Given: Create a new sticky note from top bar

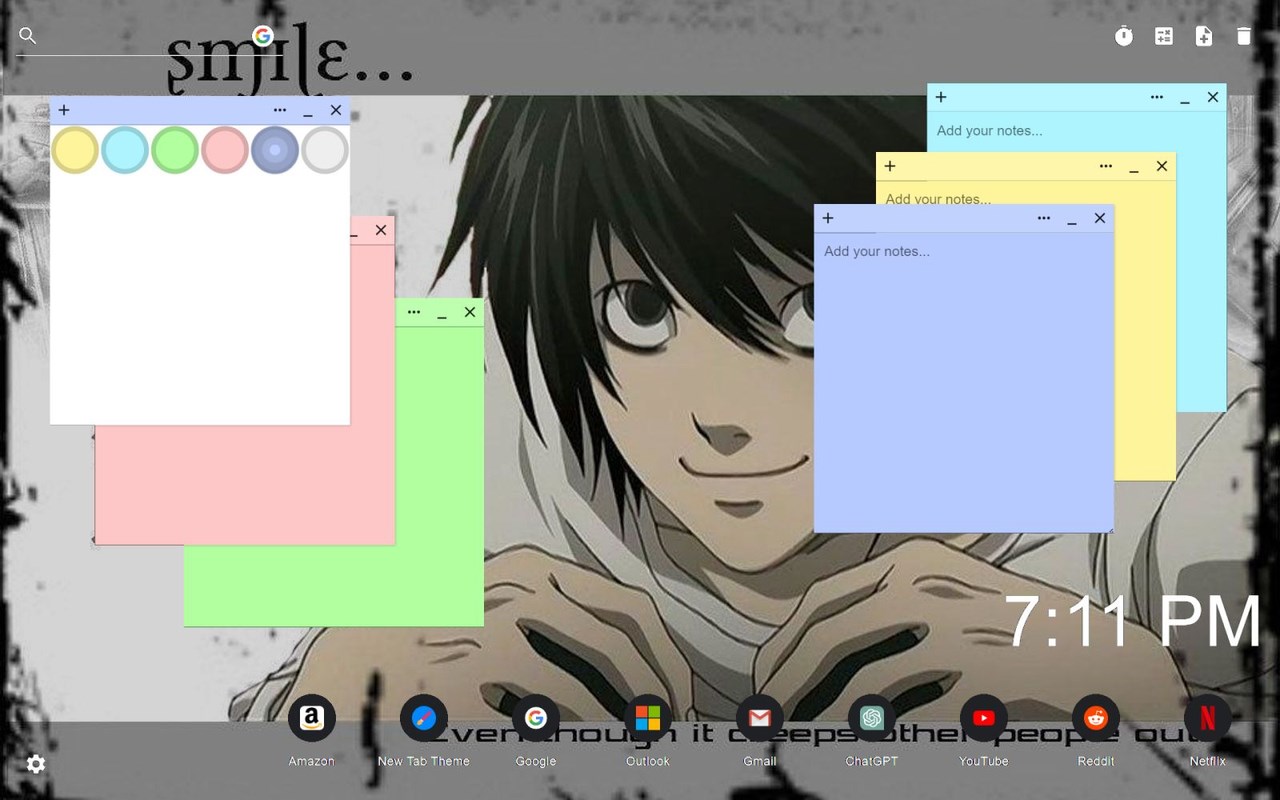Looking at the screenshot, I should coord(1204,37).
